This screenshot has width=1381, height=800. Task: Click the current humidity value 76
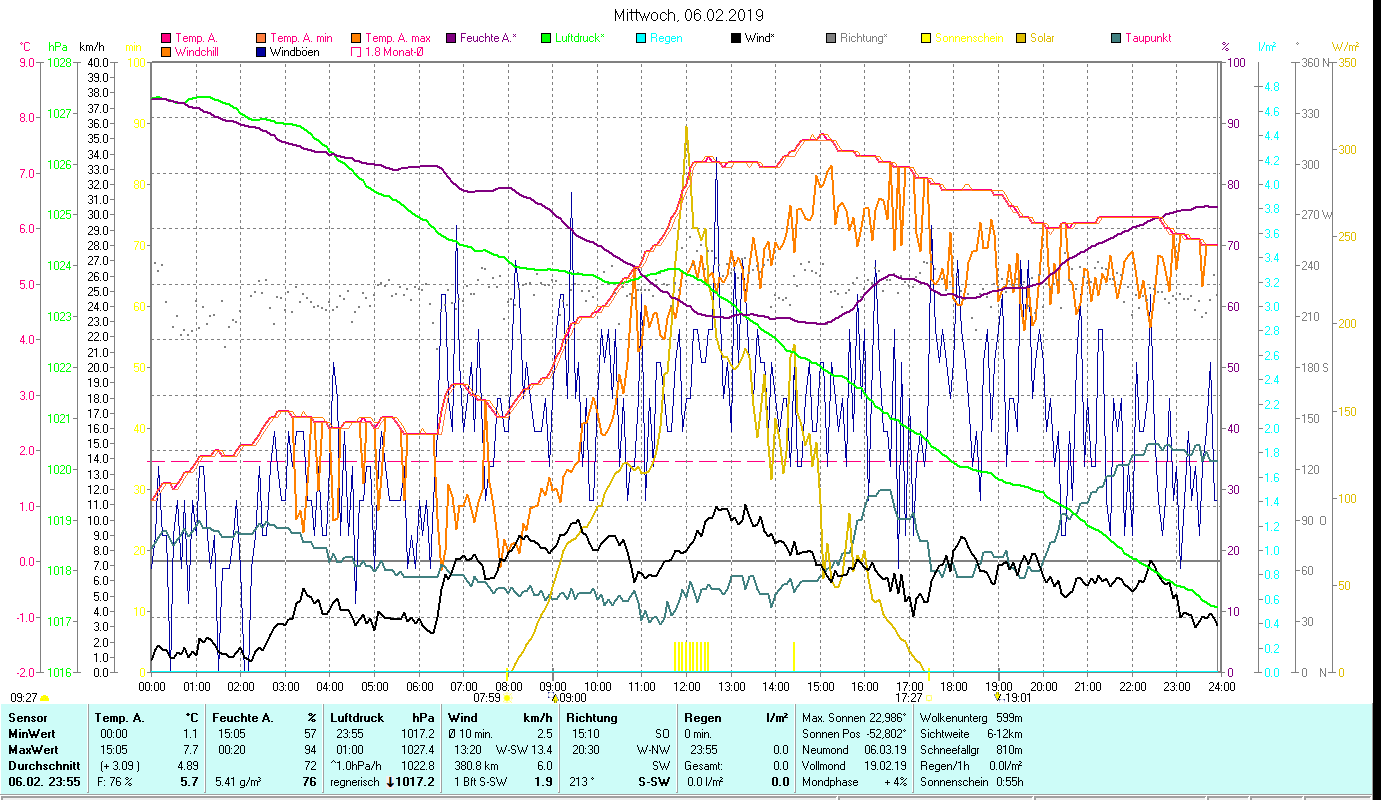(x=309, y=782)
